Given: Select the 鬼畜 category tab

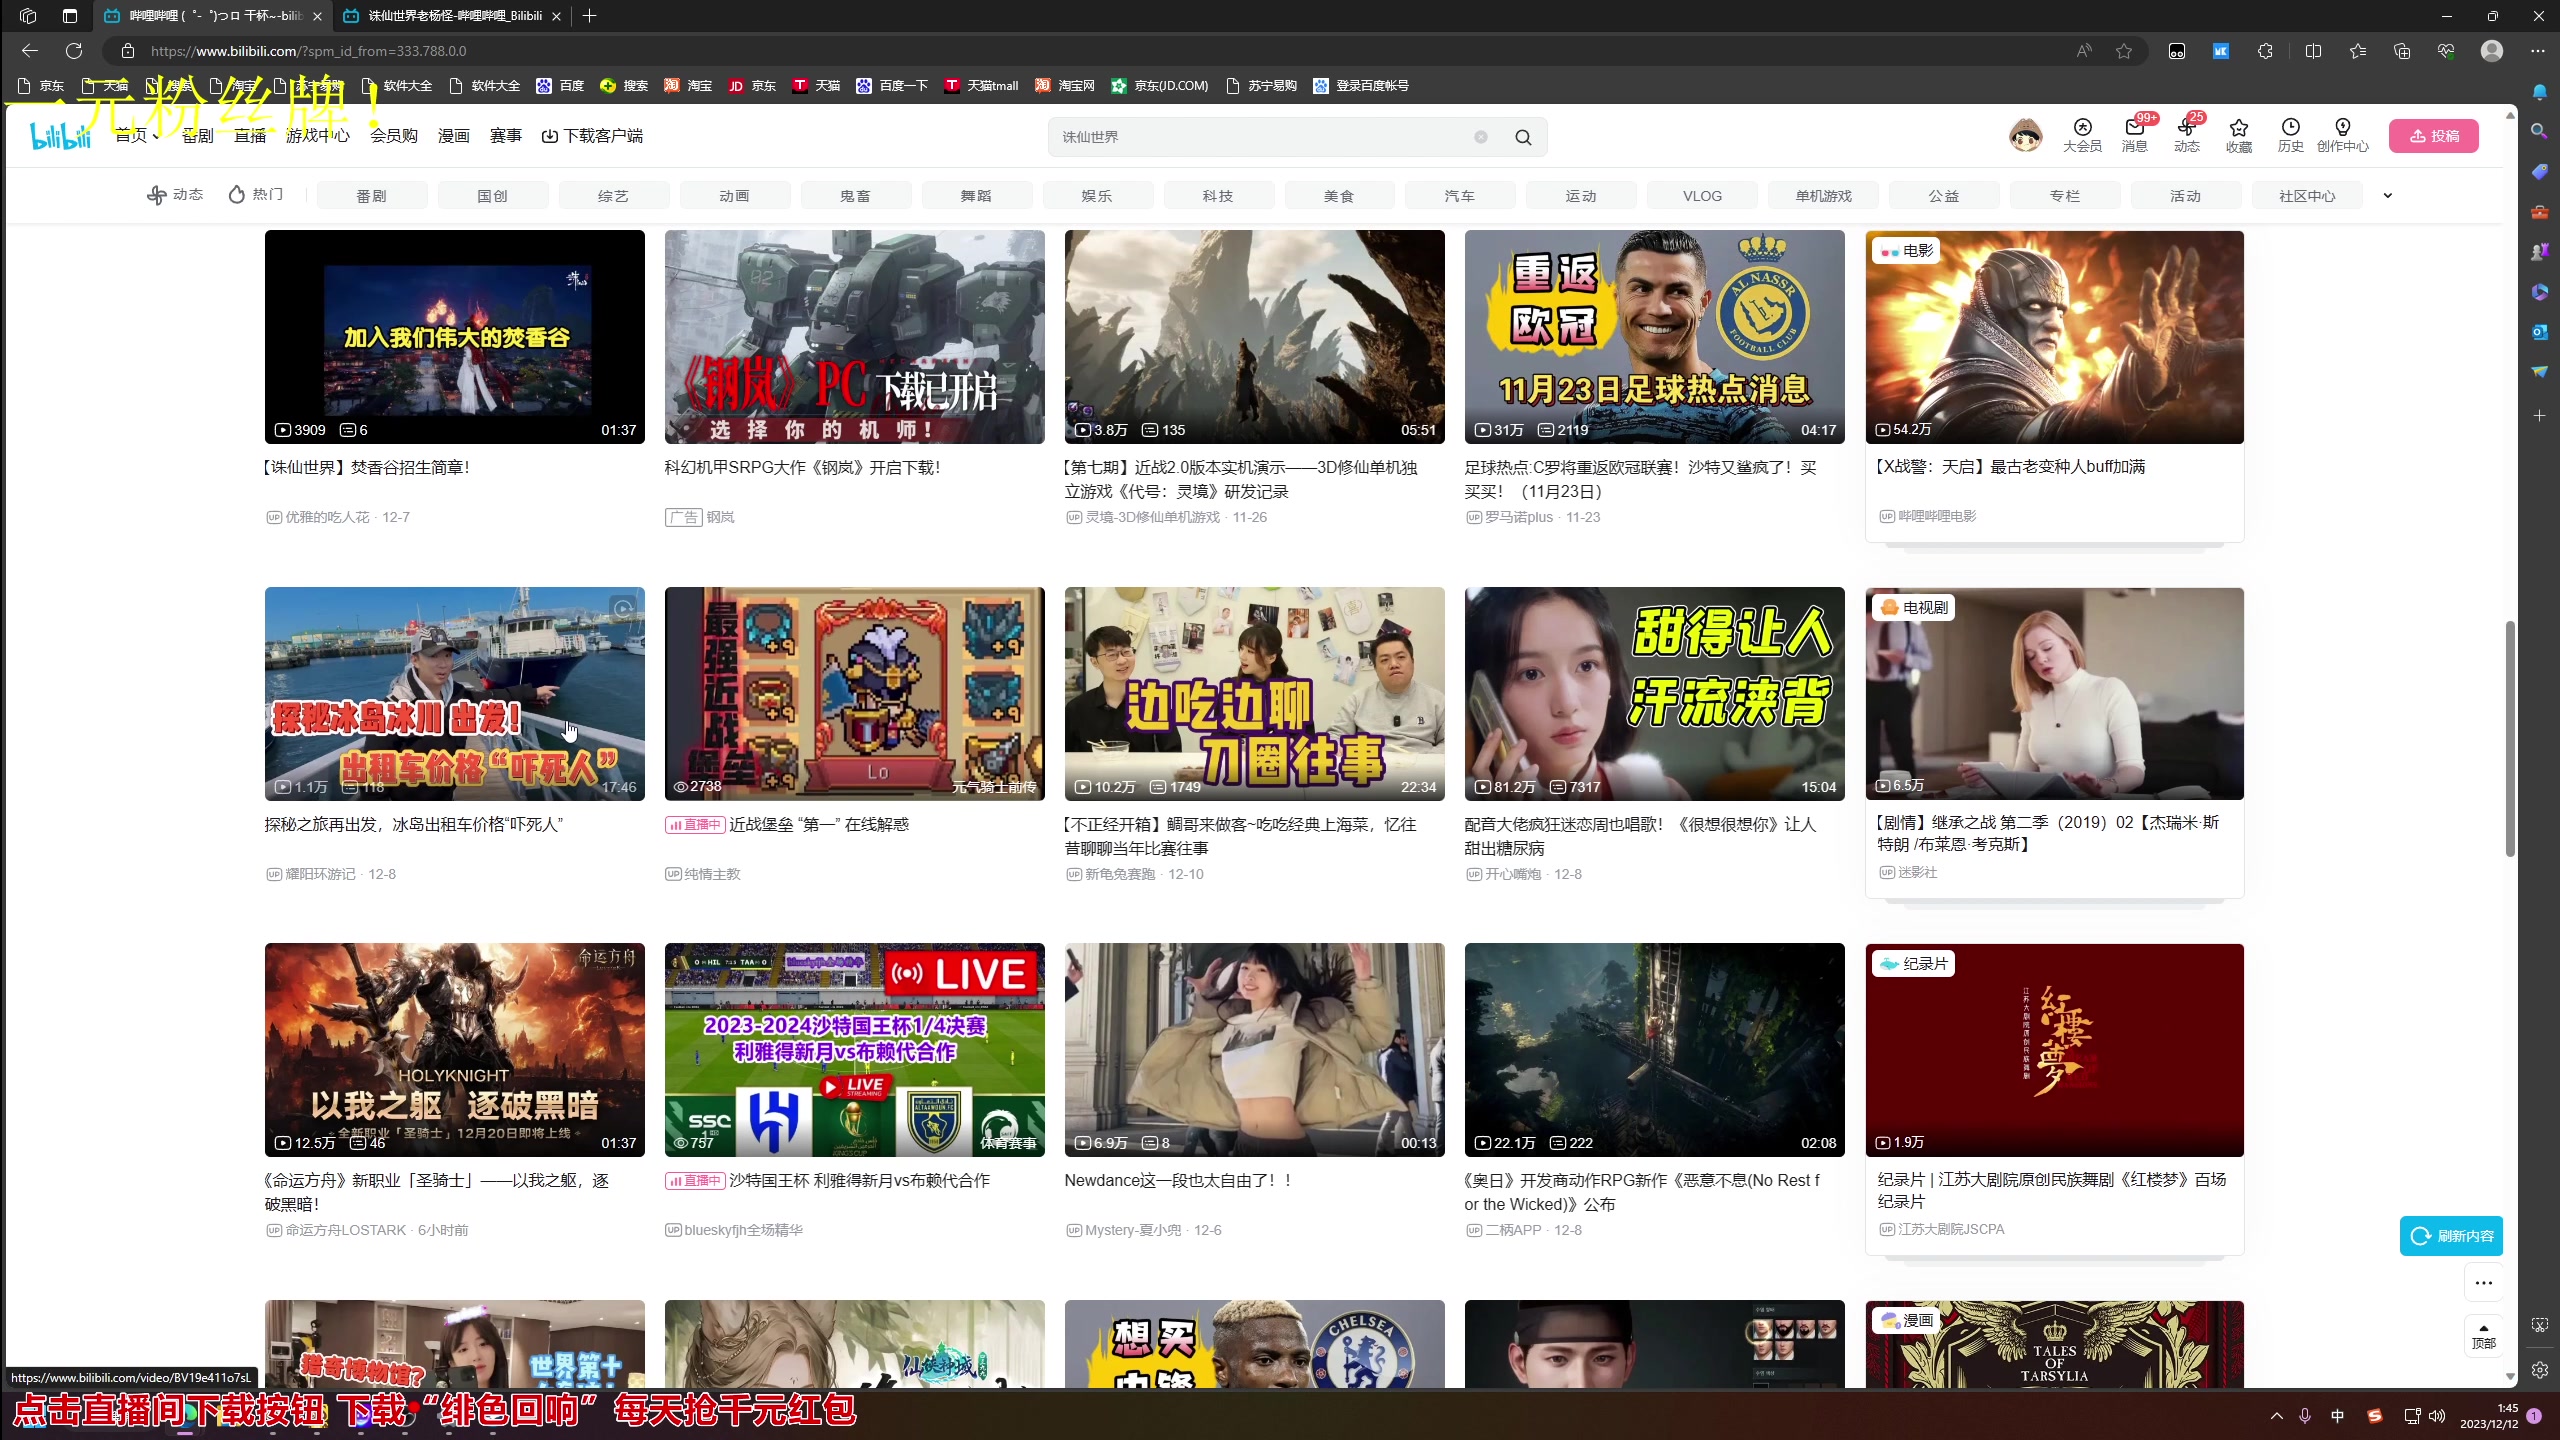Looking at the screenshot, I should (855, 196).
